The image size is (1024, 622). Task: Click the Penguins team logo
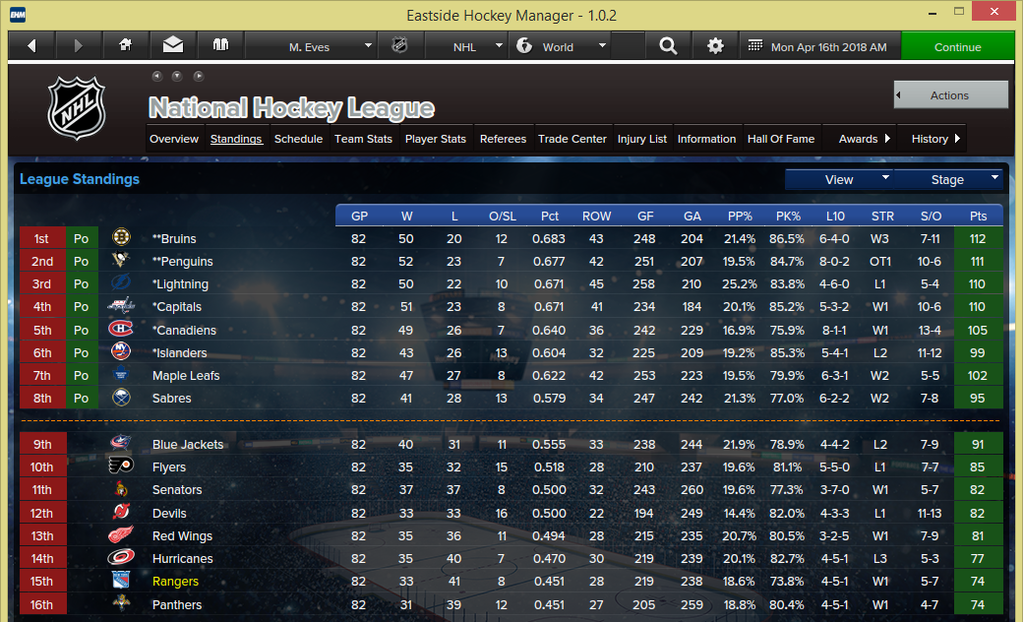121,260
